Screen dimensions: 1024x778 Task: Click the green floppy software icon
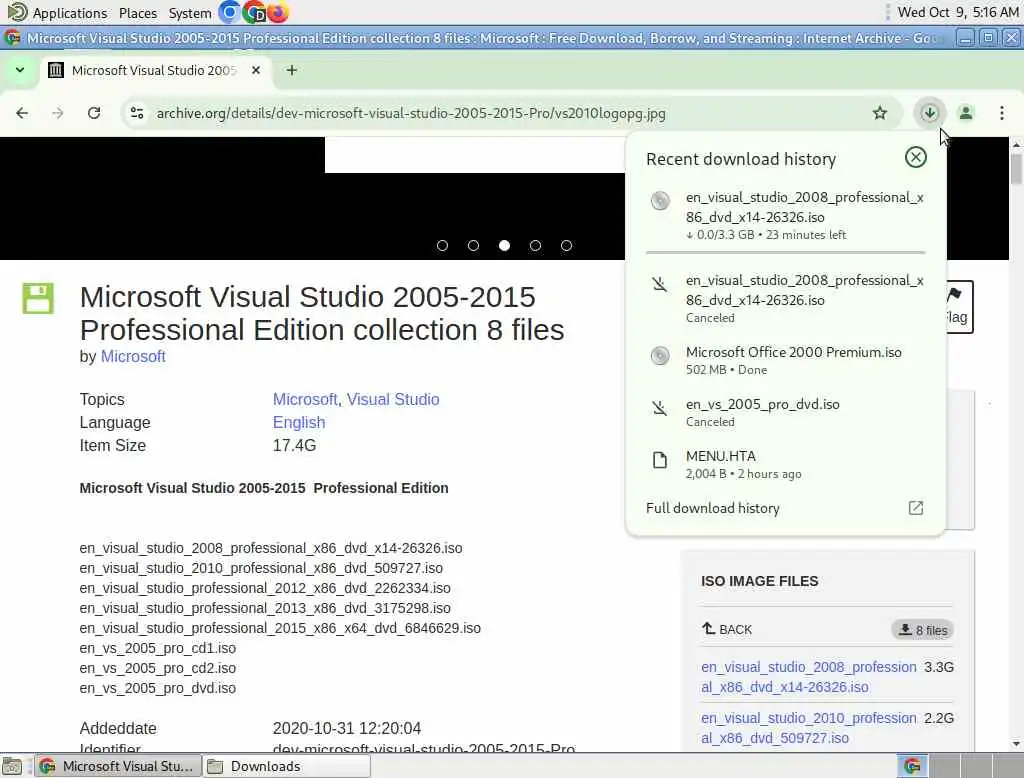click(38, 299)
